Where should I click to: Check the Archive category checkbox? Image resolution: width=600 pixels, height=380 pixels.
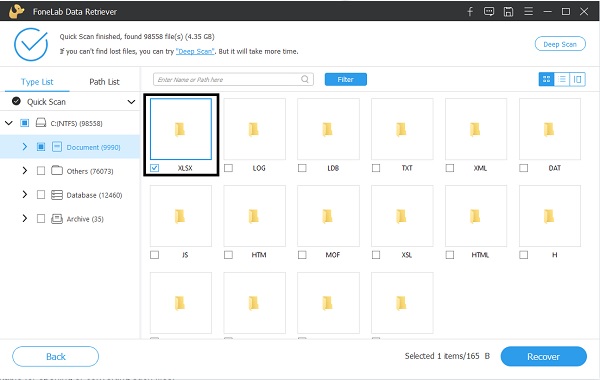41,219
